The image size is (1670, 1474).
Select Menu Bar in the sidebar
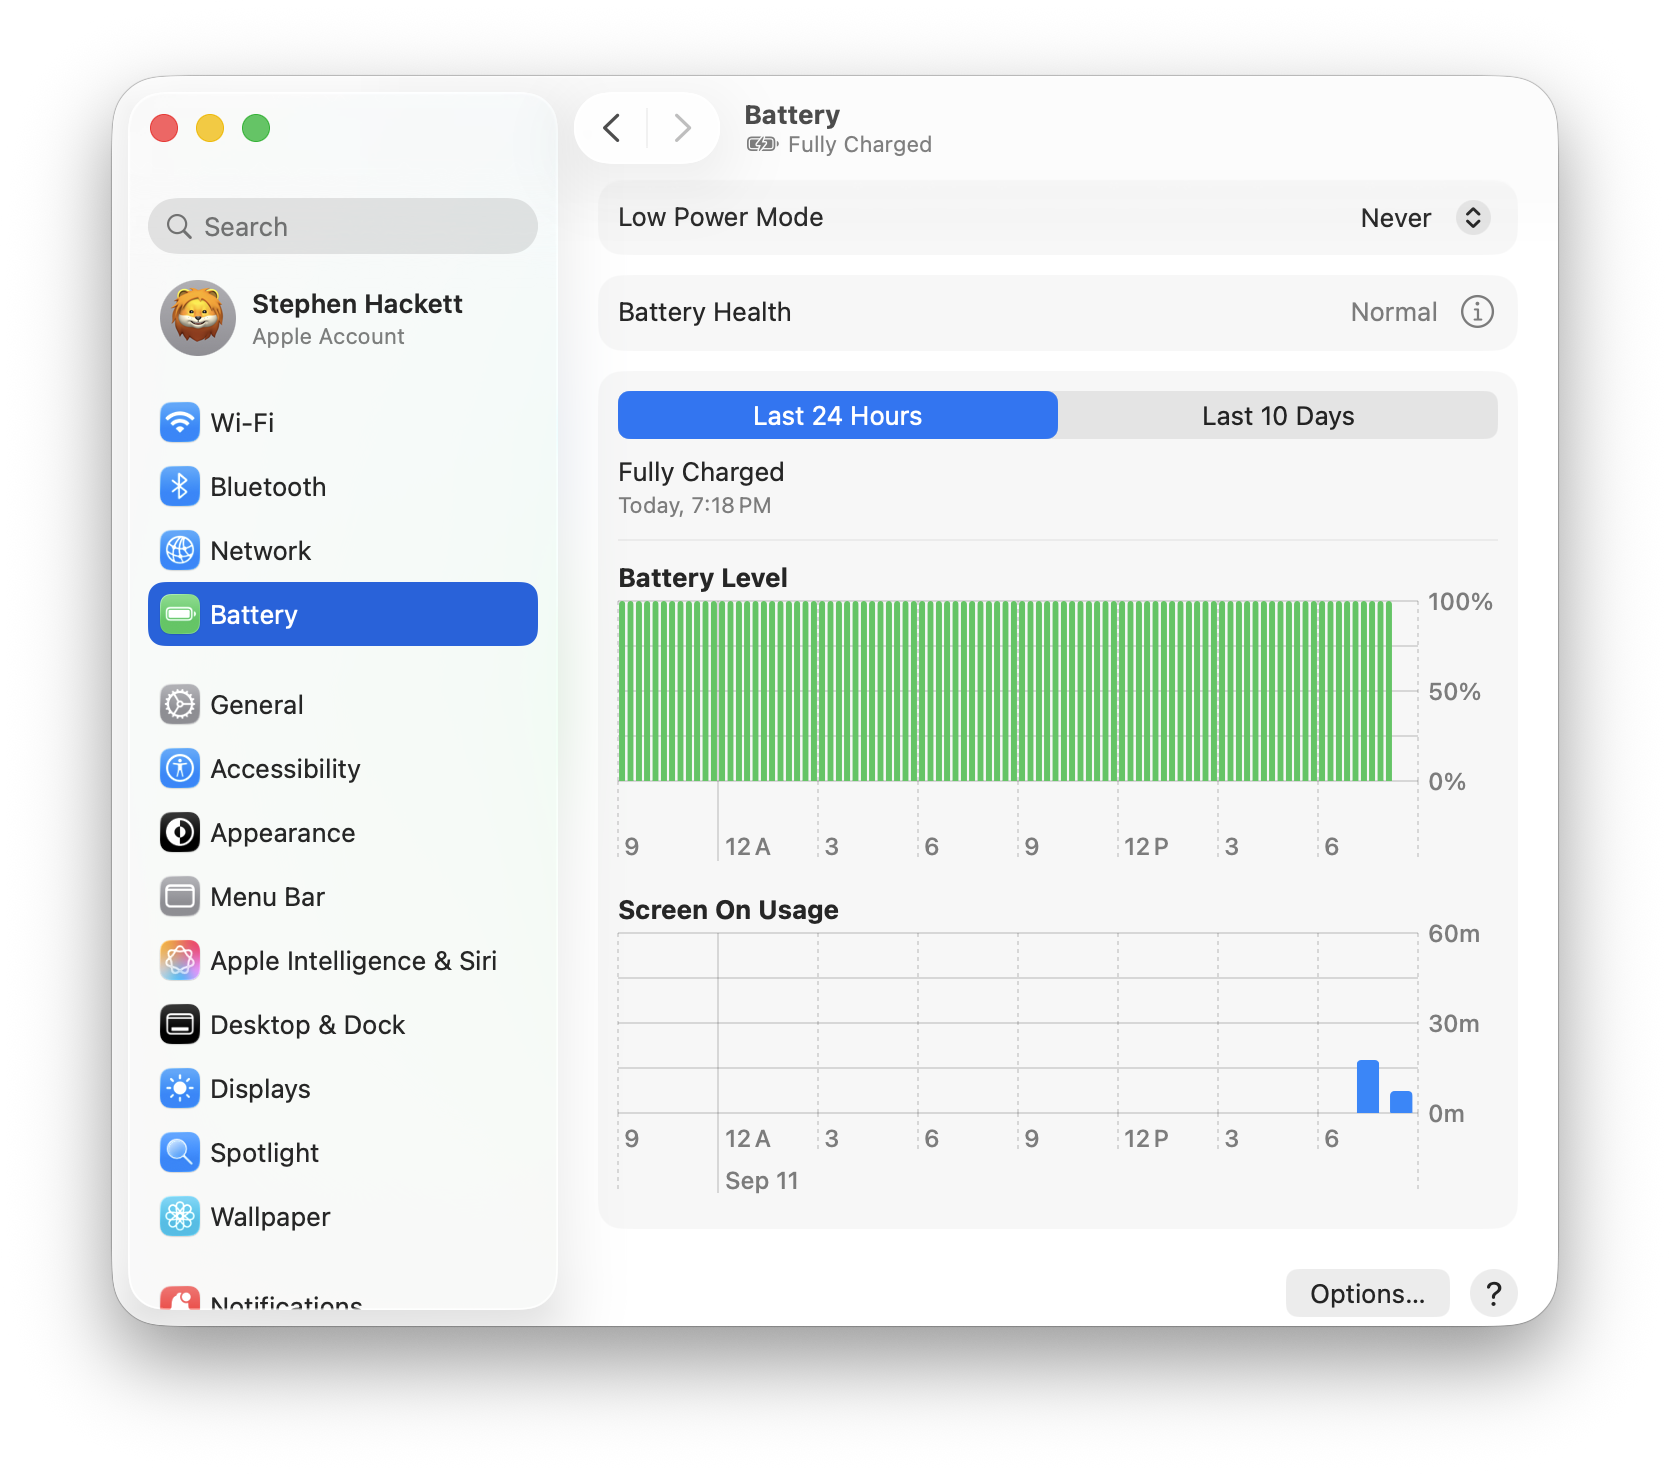pyautogui.click(x=343, y=896)
